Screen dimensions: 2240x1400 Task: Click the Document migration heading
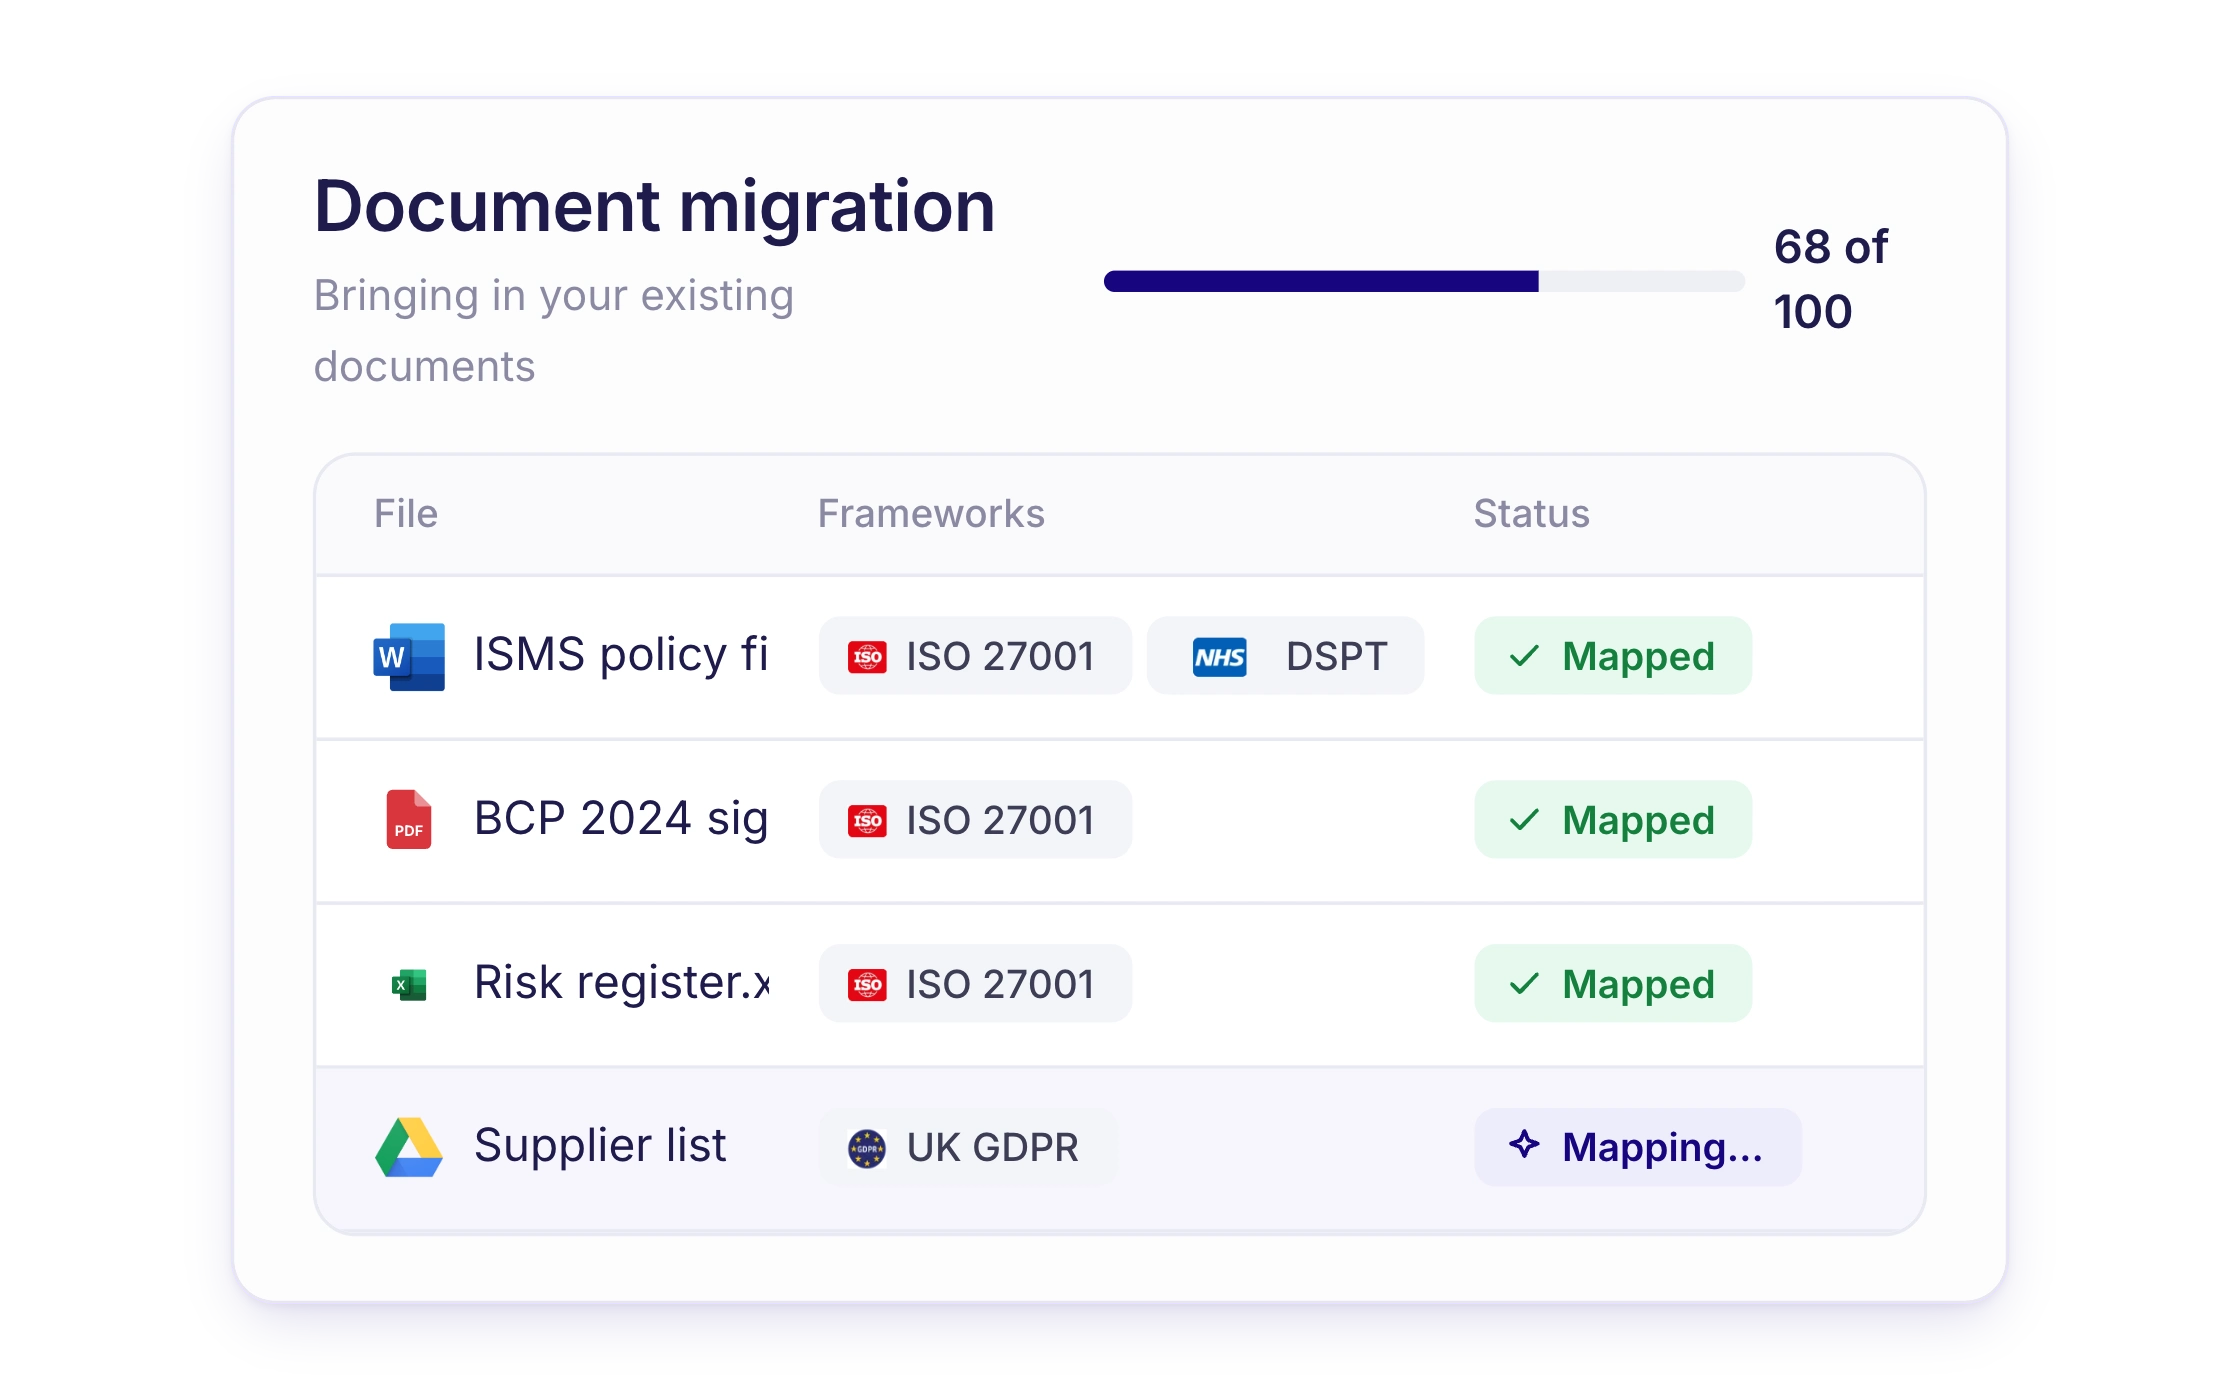[654, 207]
